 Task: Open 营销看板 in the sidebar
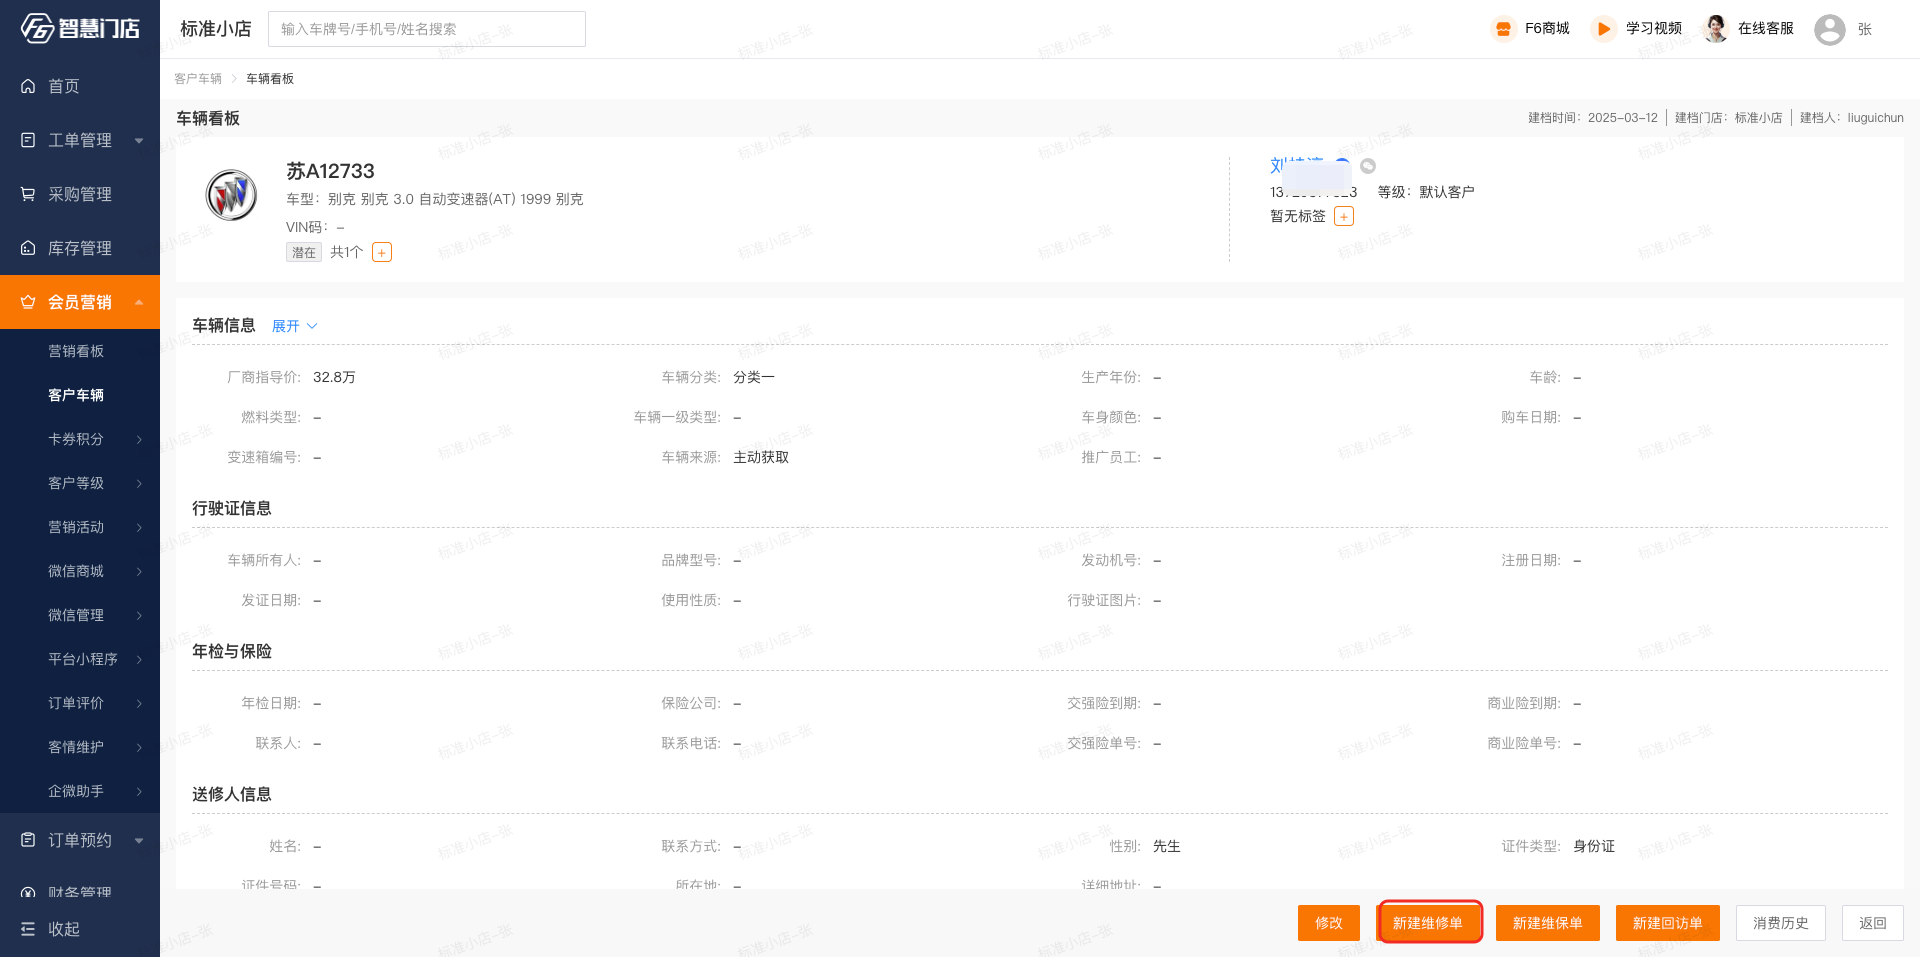pyautogui.click(x=76, y=351)
